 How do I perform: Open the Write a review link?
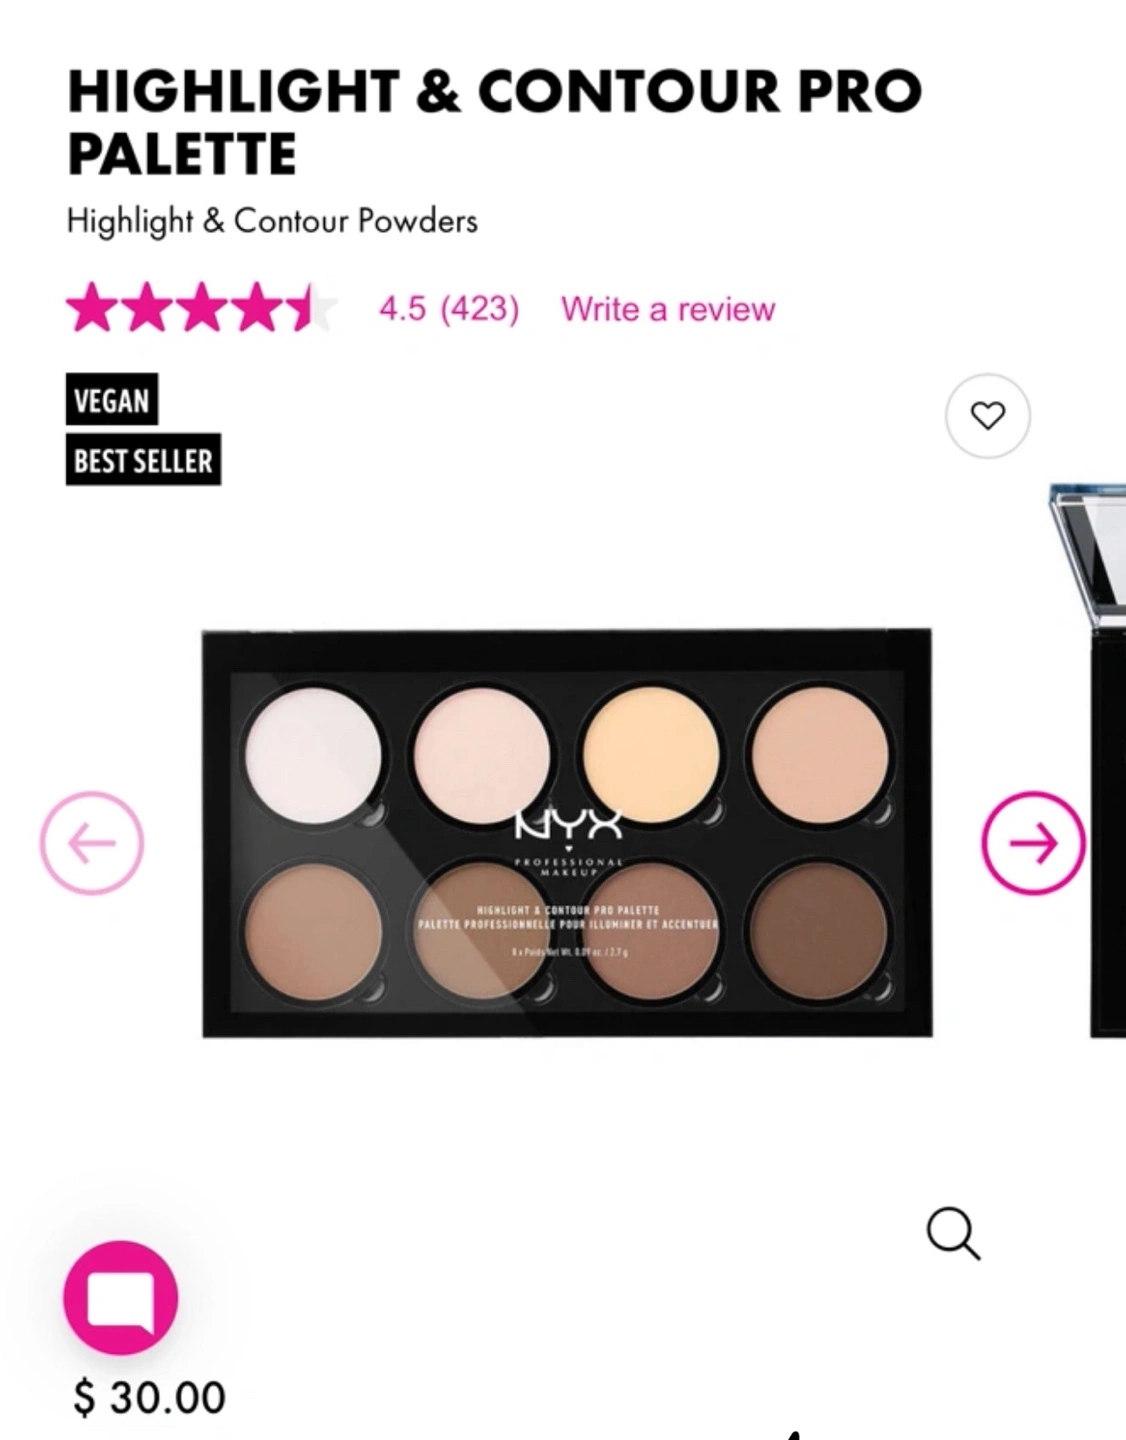pyautogui.click(x=668, y=309)
